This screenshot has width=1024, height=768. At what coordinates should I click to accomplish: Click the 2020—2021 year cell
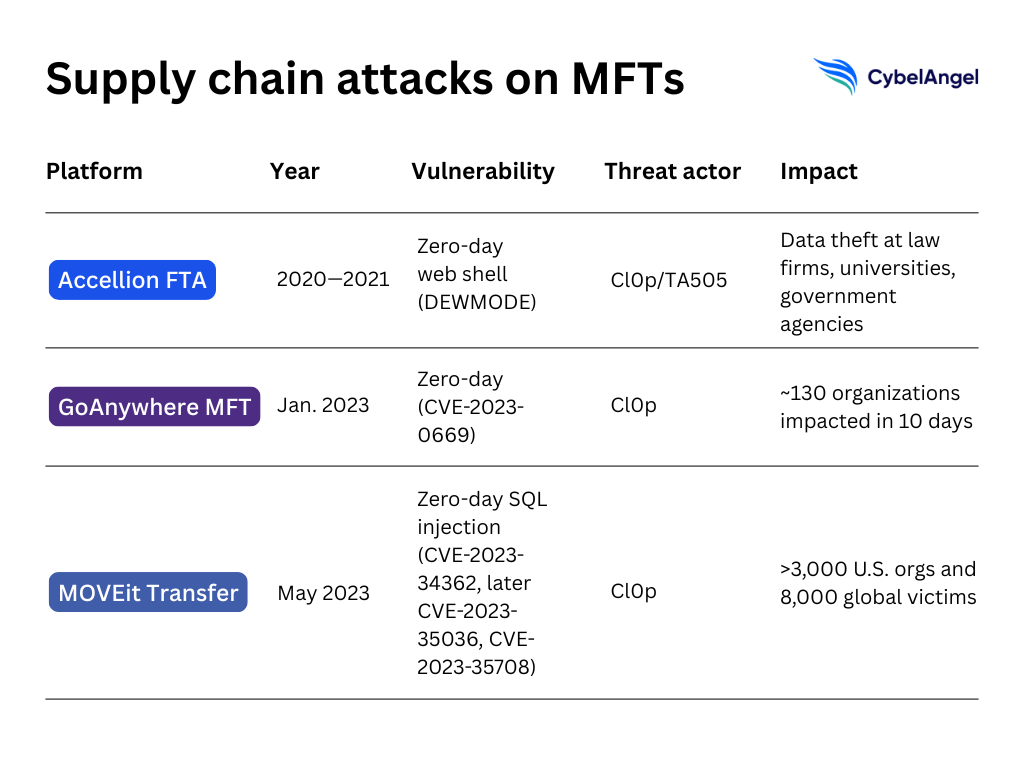[x=333, y=280]
